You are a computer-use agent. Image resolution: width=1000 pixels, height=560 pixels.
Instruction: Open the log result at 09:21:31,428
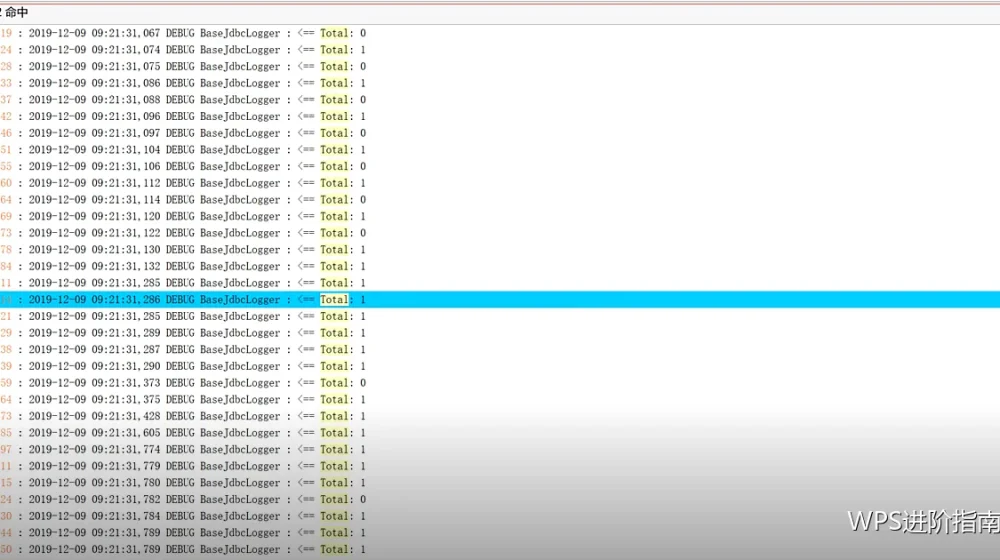[x=500, y=416]
